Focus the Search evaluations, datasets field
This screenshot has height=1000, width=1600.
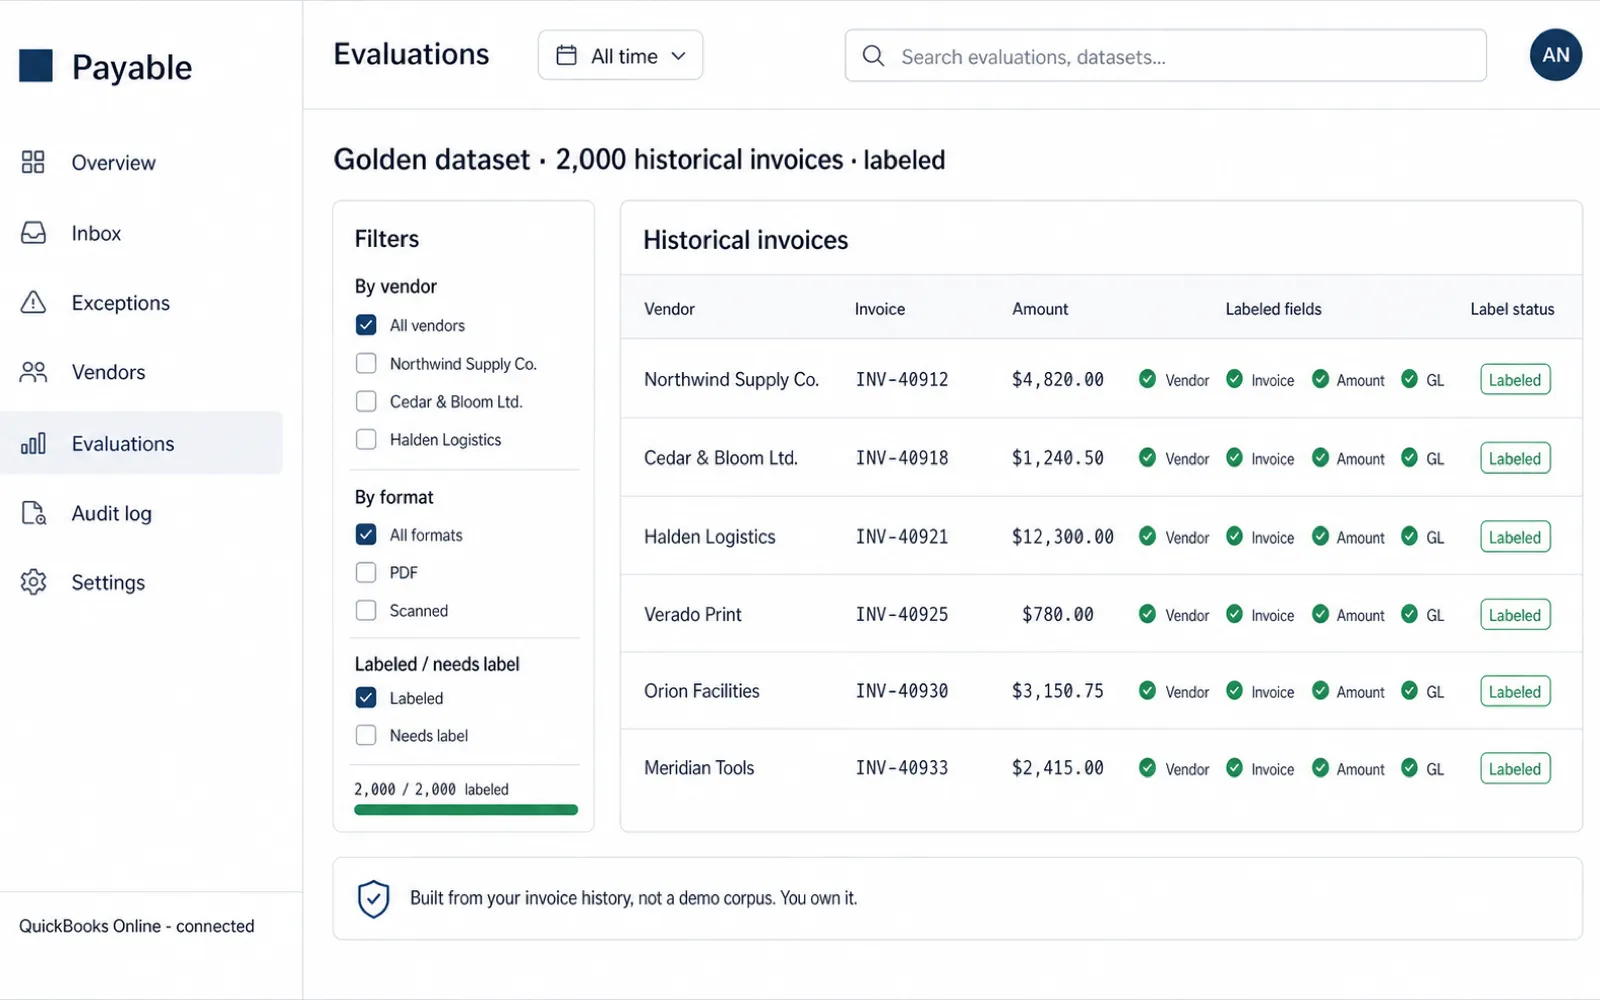[1165, 55]
